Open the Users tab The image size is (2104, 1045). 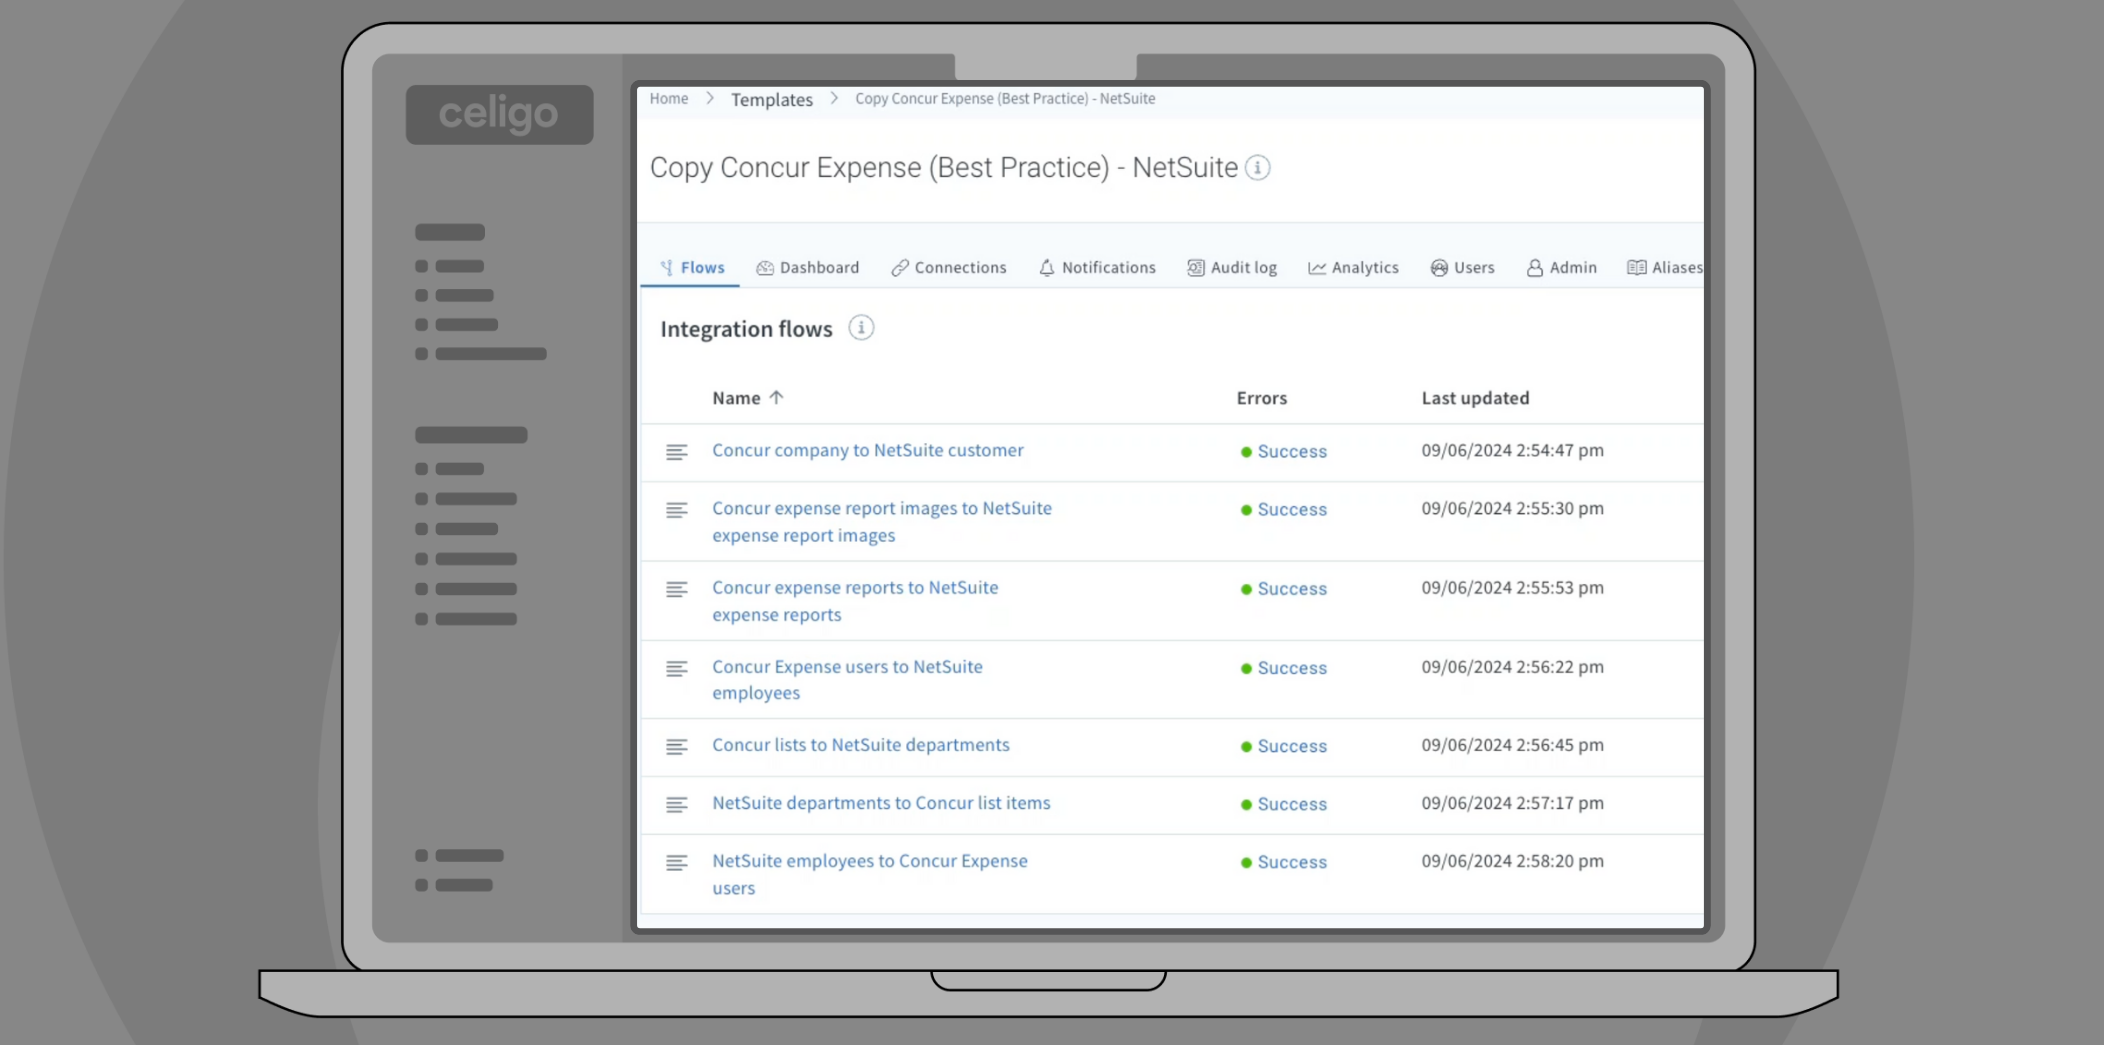(x=1462, y=267)
